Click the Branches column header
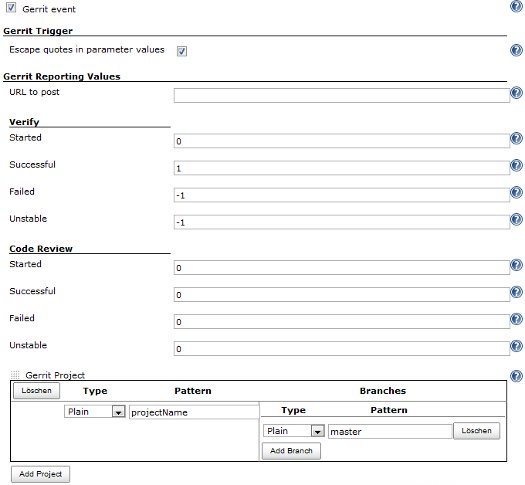Image resolution: width=525 pixels, height=485 pixels. (x=383, y=391)
